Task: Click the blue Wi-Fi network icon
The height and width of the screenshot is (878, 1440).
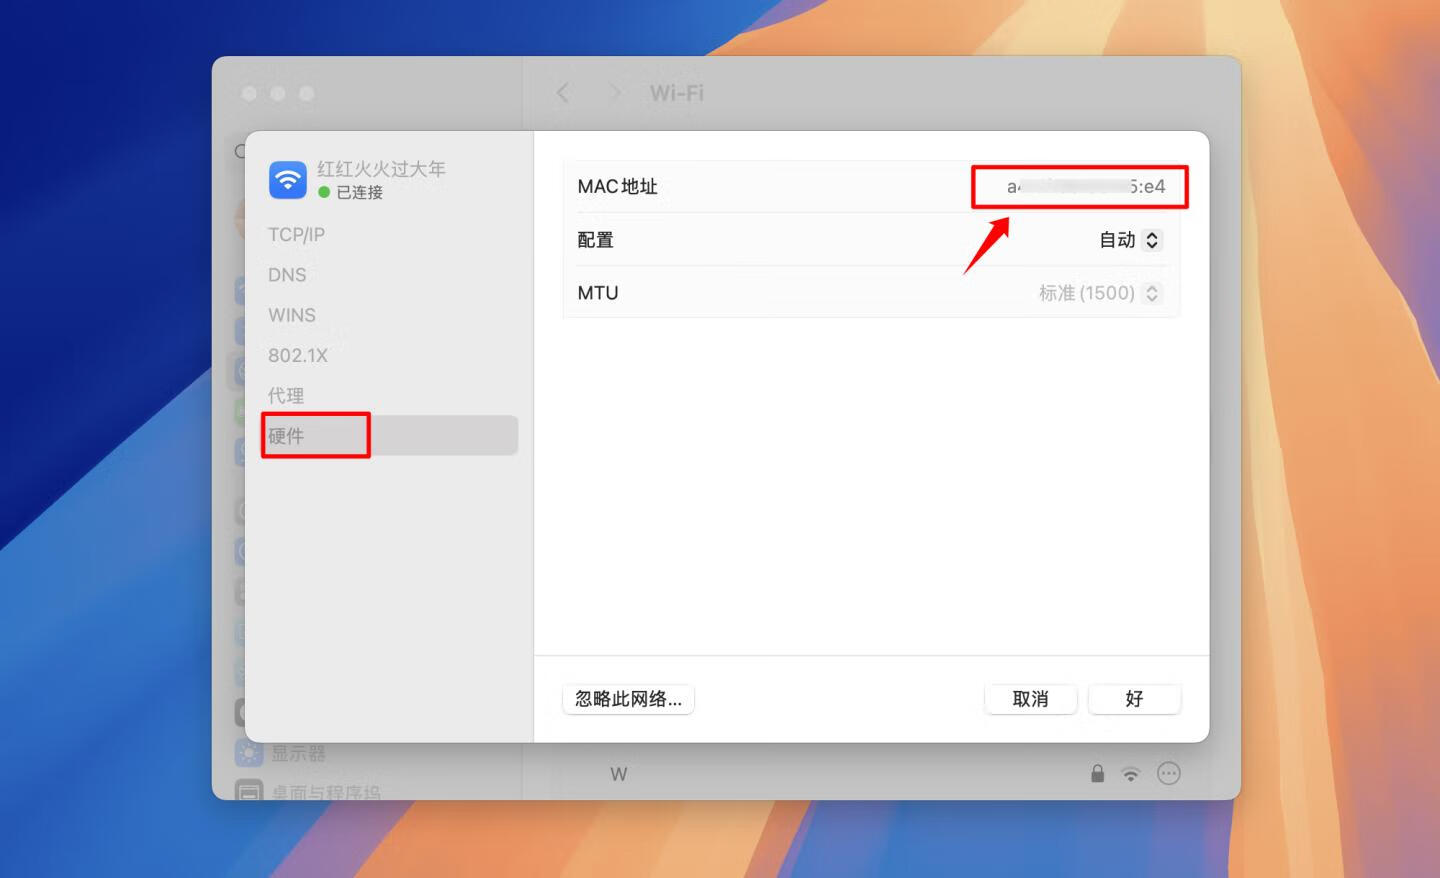Action: pos(288,180)
